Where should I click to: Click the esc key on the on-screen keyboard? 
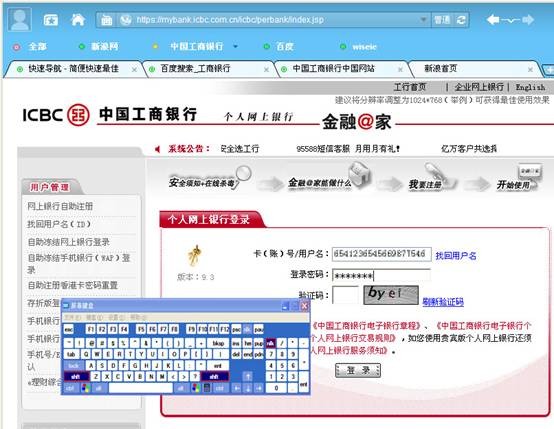point(69,329)
